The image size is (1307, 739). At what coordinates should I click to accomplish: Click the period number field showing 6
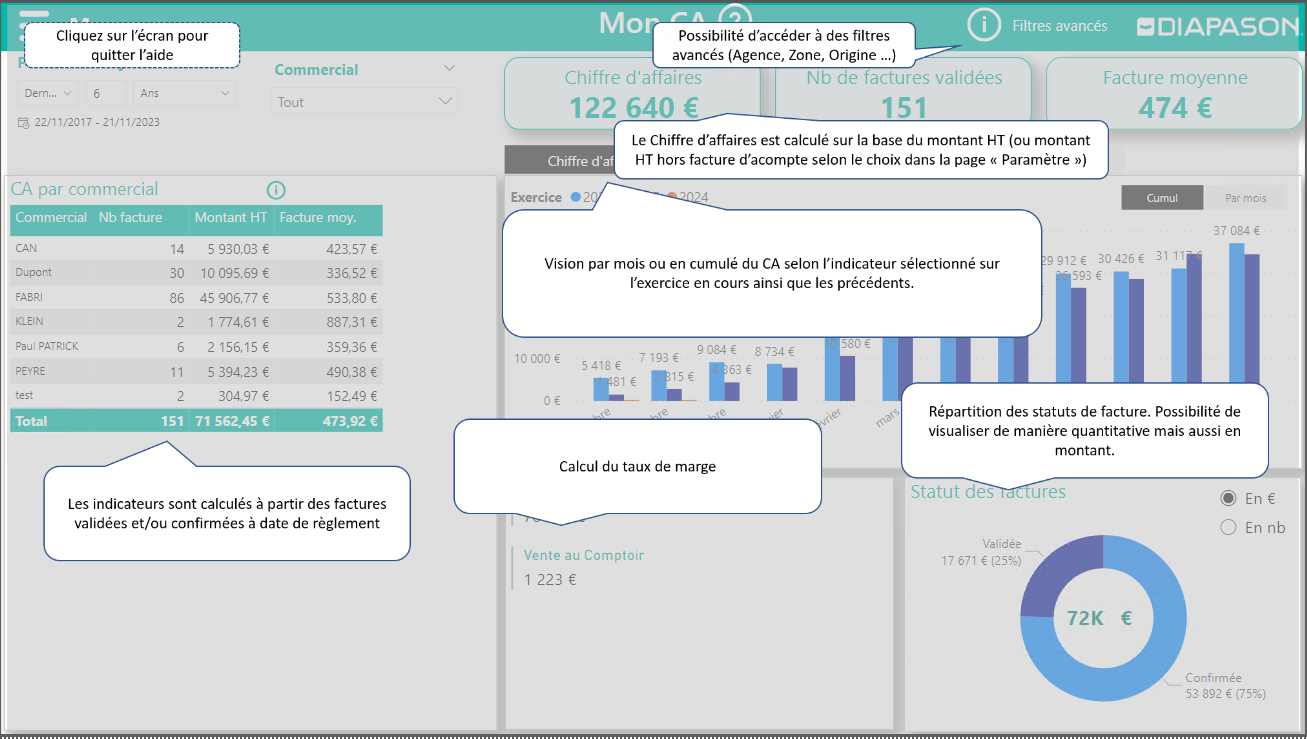pos(105,93)
